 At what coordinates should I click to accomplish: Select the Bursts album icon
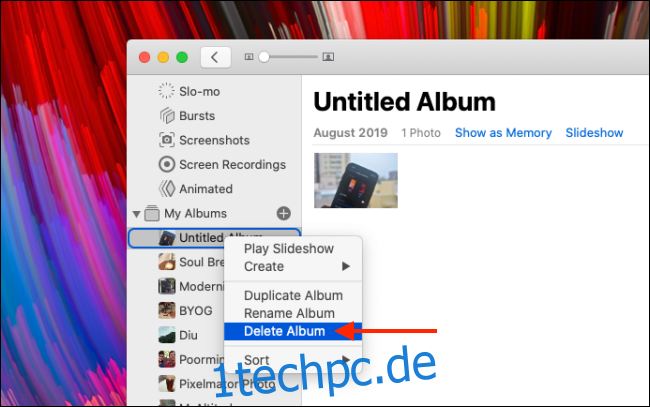click(167, 116)
